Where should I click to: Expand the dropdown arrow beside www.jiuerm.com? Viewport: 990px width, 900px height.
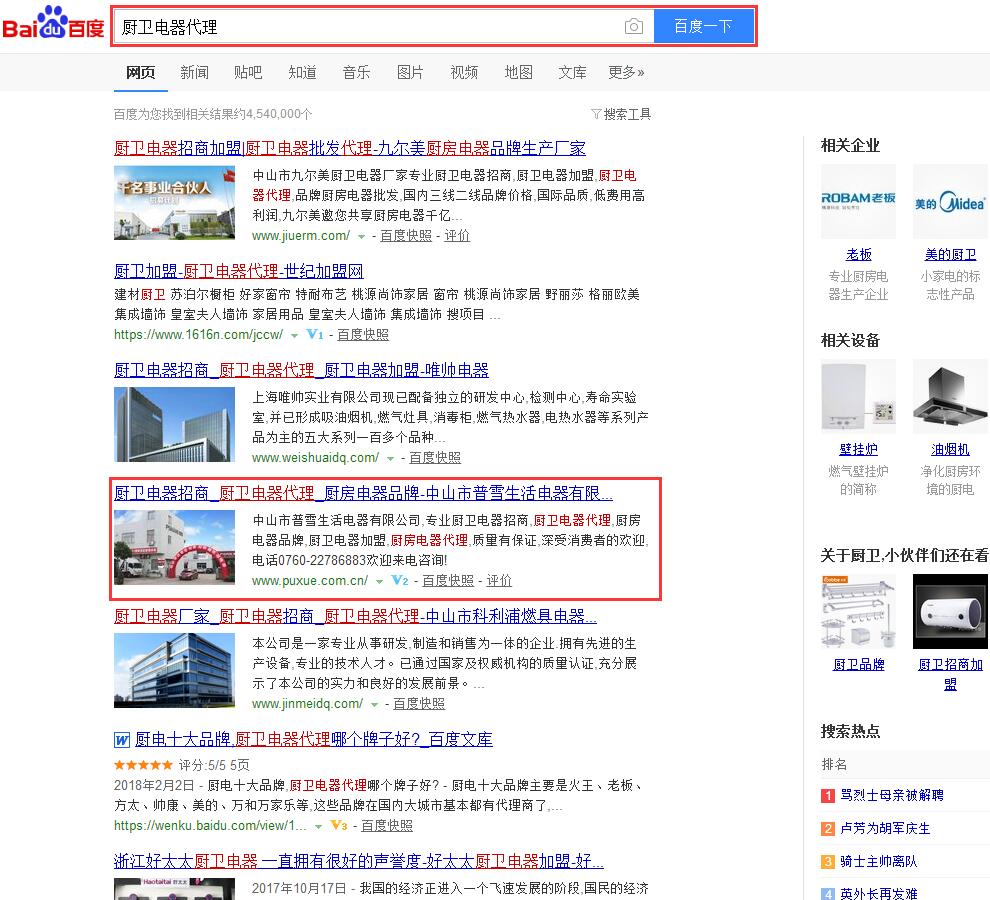[x=362, y=237]
